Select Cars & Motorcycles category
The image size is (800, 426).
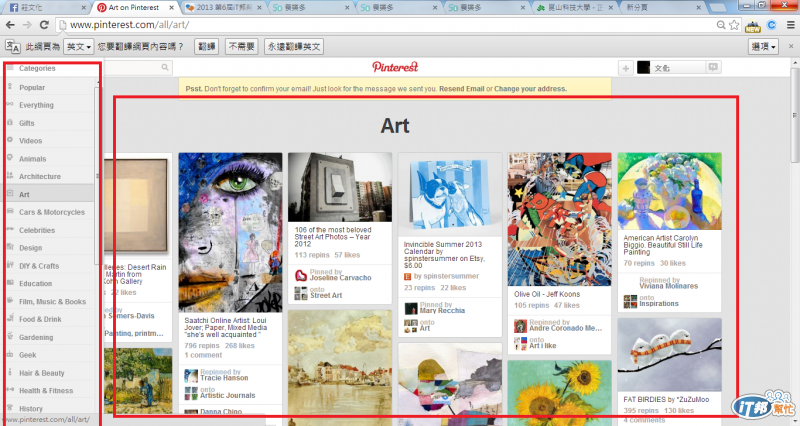click(52, 212)
